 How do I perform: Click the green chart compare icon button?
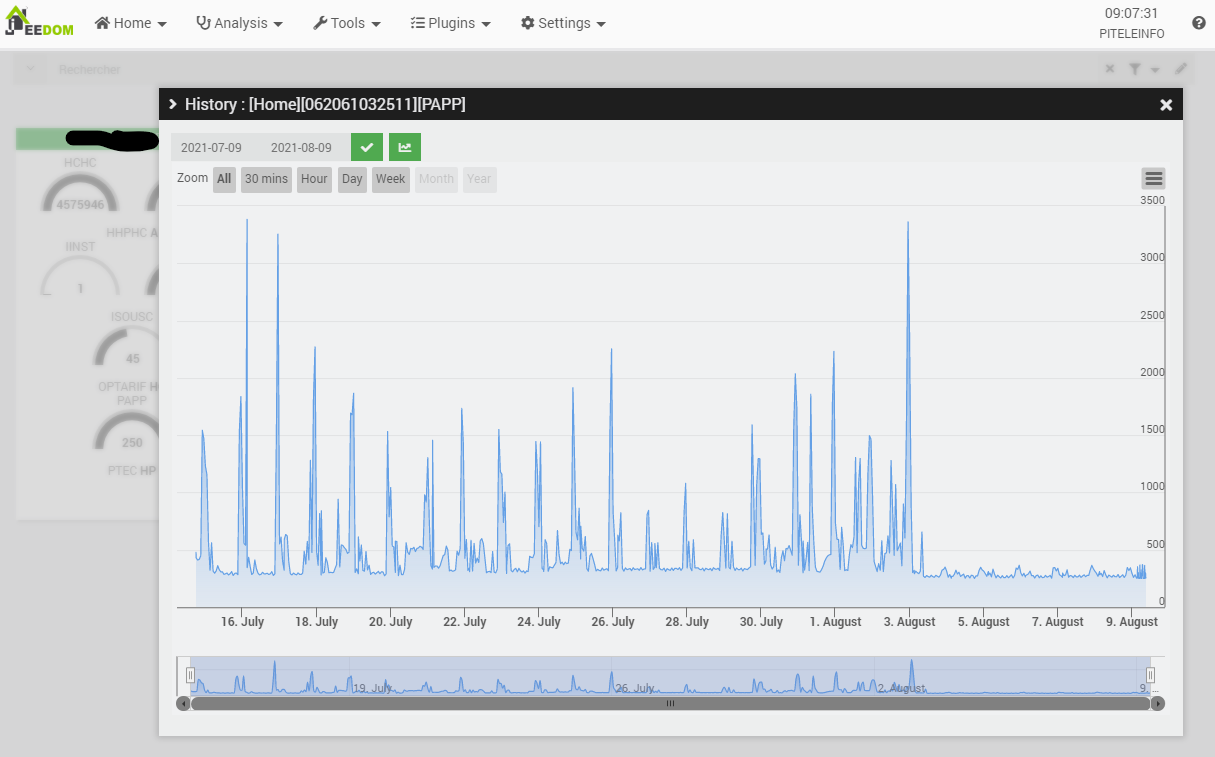(405, 147)
